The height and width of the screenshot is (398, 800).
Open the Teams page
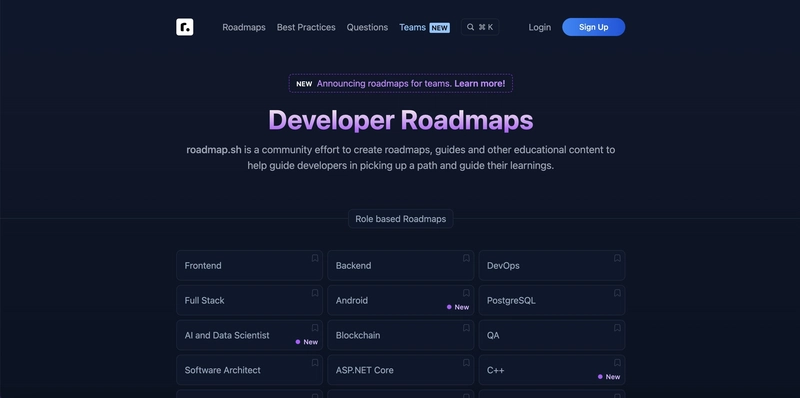coord(424,27)
